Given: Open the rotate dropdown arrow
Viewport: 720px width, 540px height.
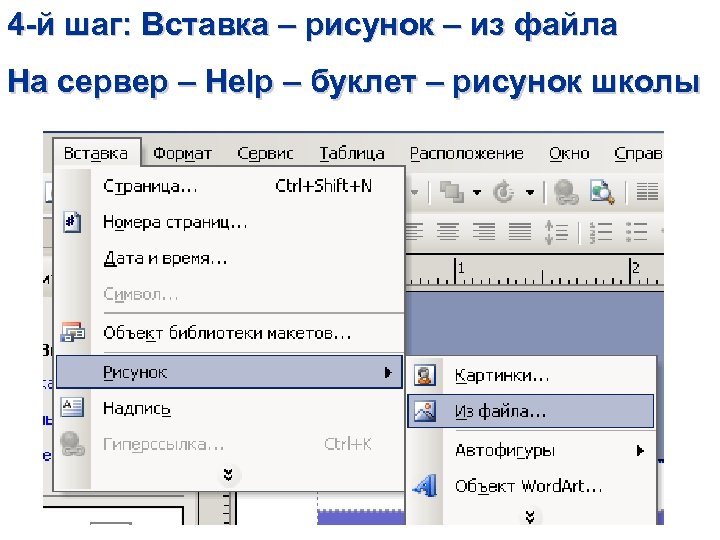Looking at the screenshot, I should point(530,192).
